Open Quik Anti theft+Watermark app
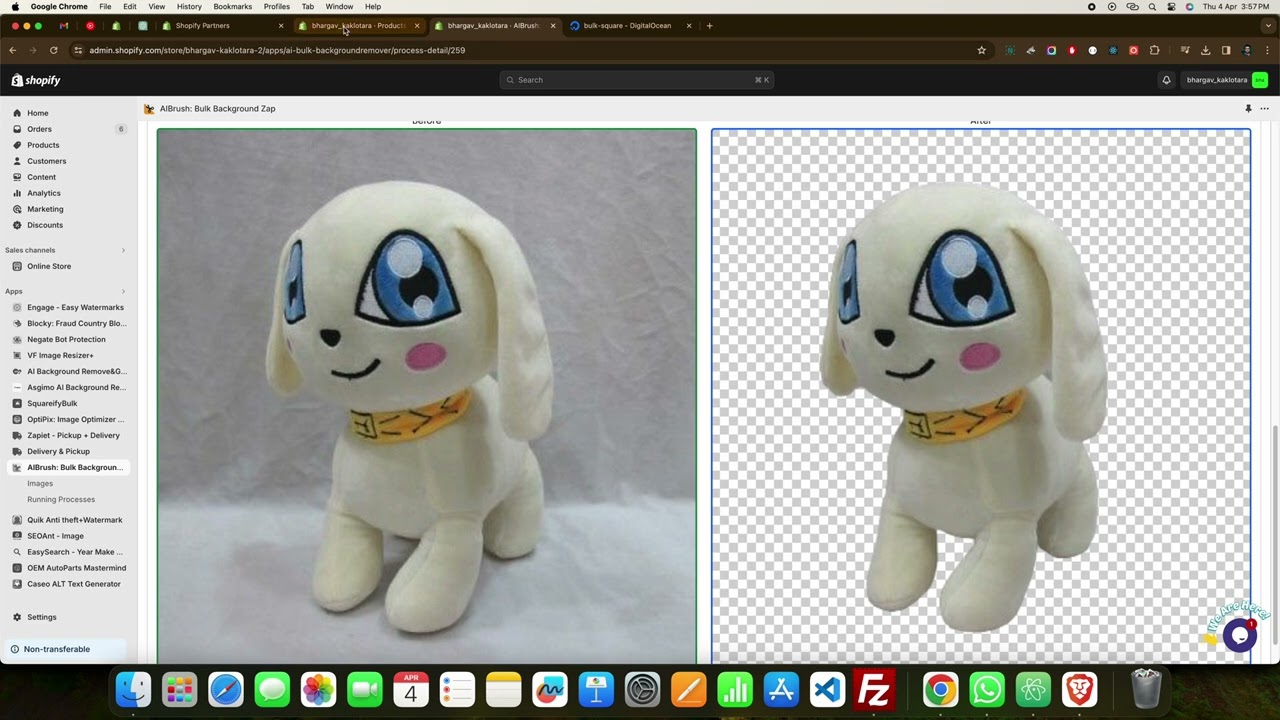 point(74,520)
